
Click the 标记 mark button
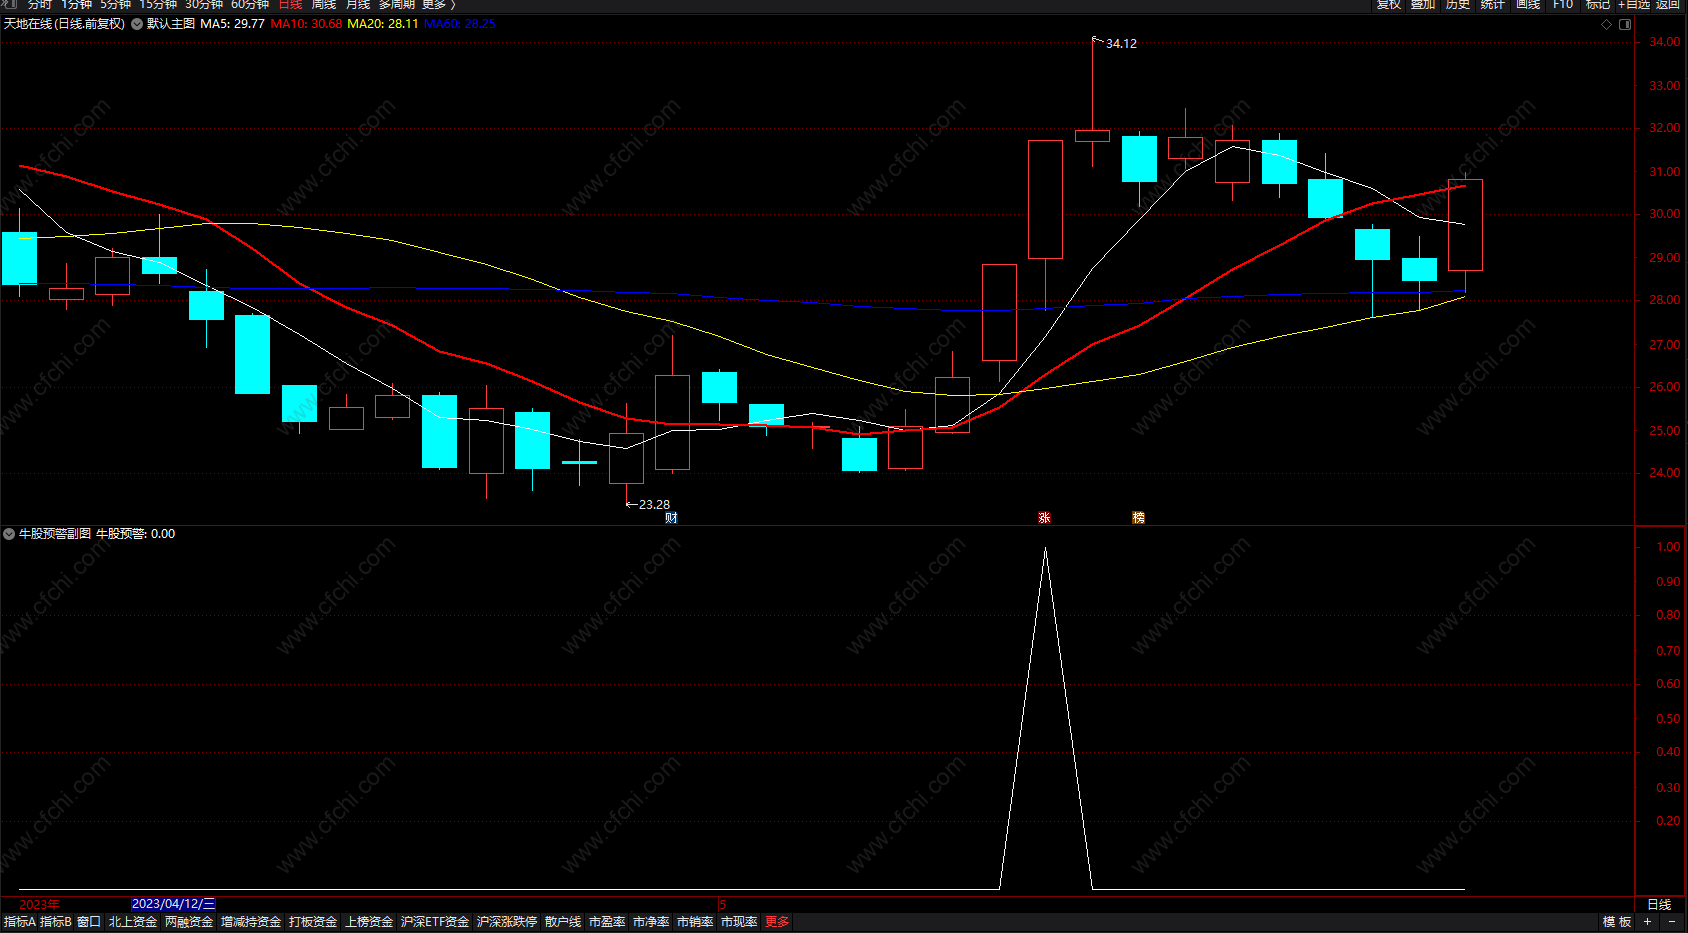click(x=1598, y=5)
